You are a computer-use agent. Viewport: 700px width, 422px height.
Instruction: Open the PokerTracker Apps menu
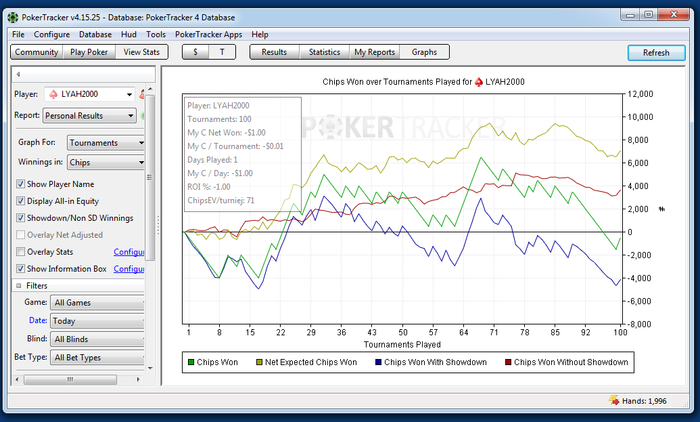click(x=208, y=34)
